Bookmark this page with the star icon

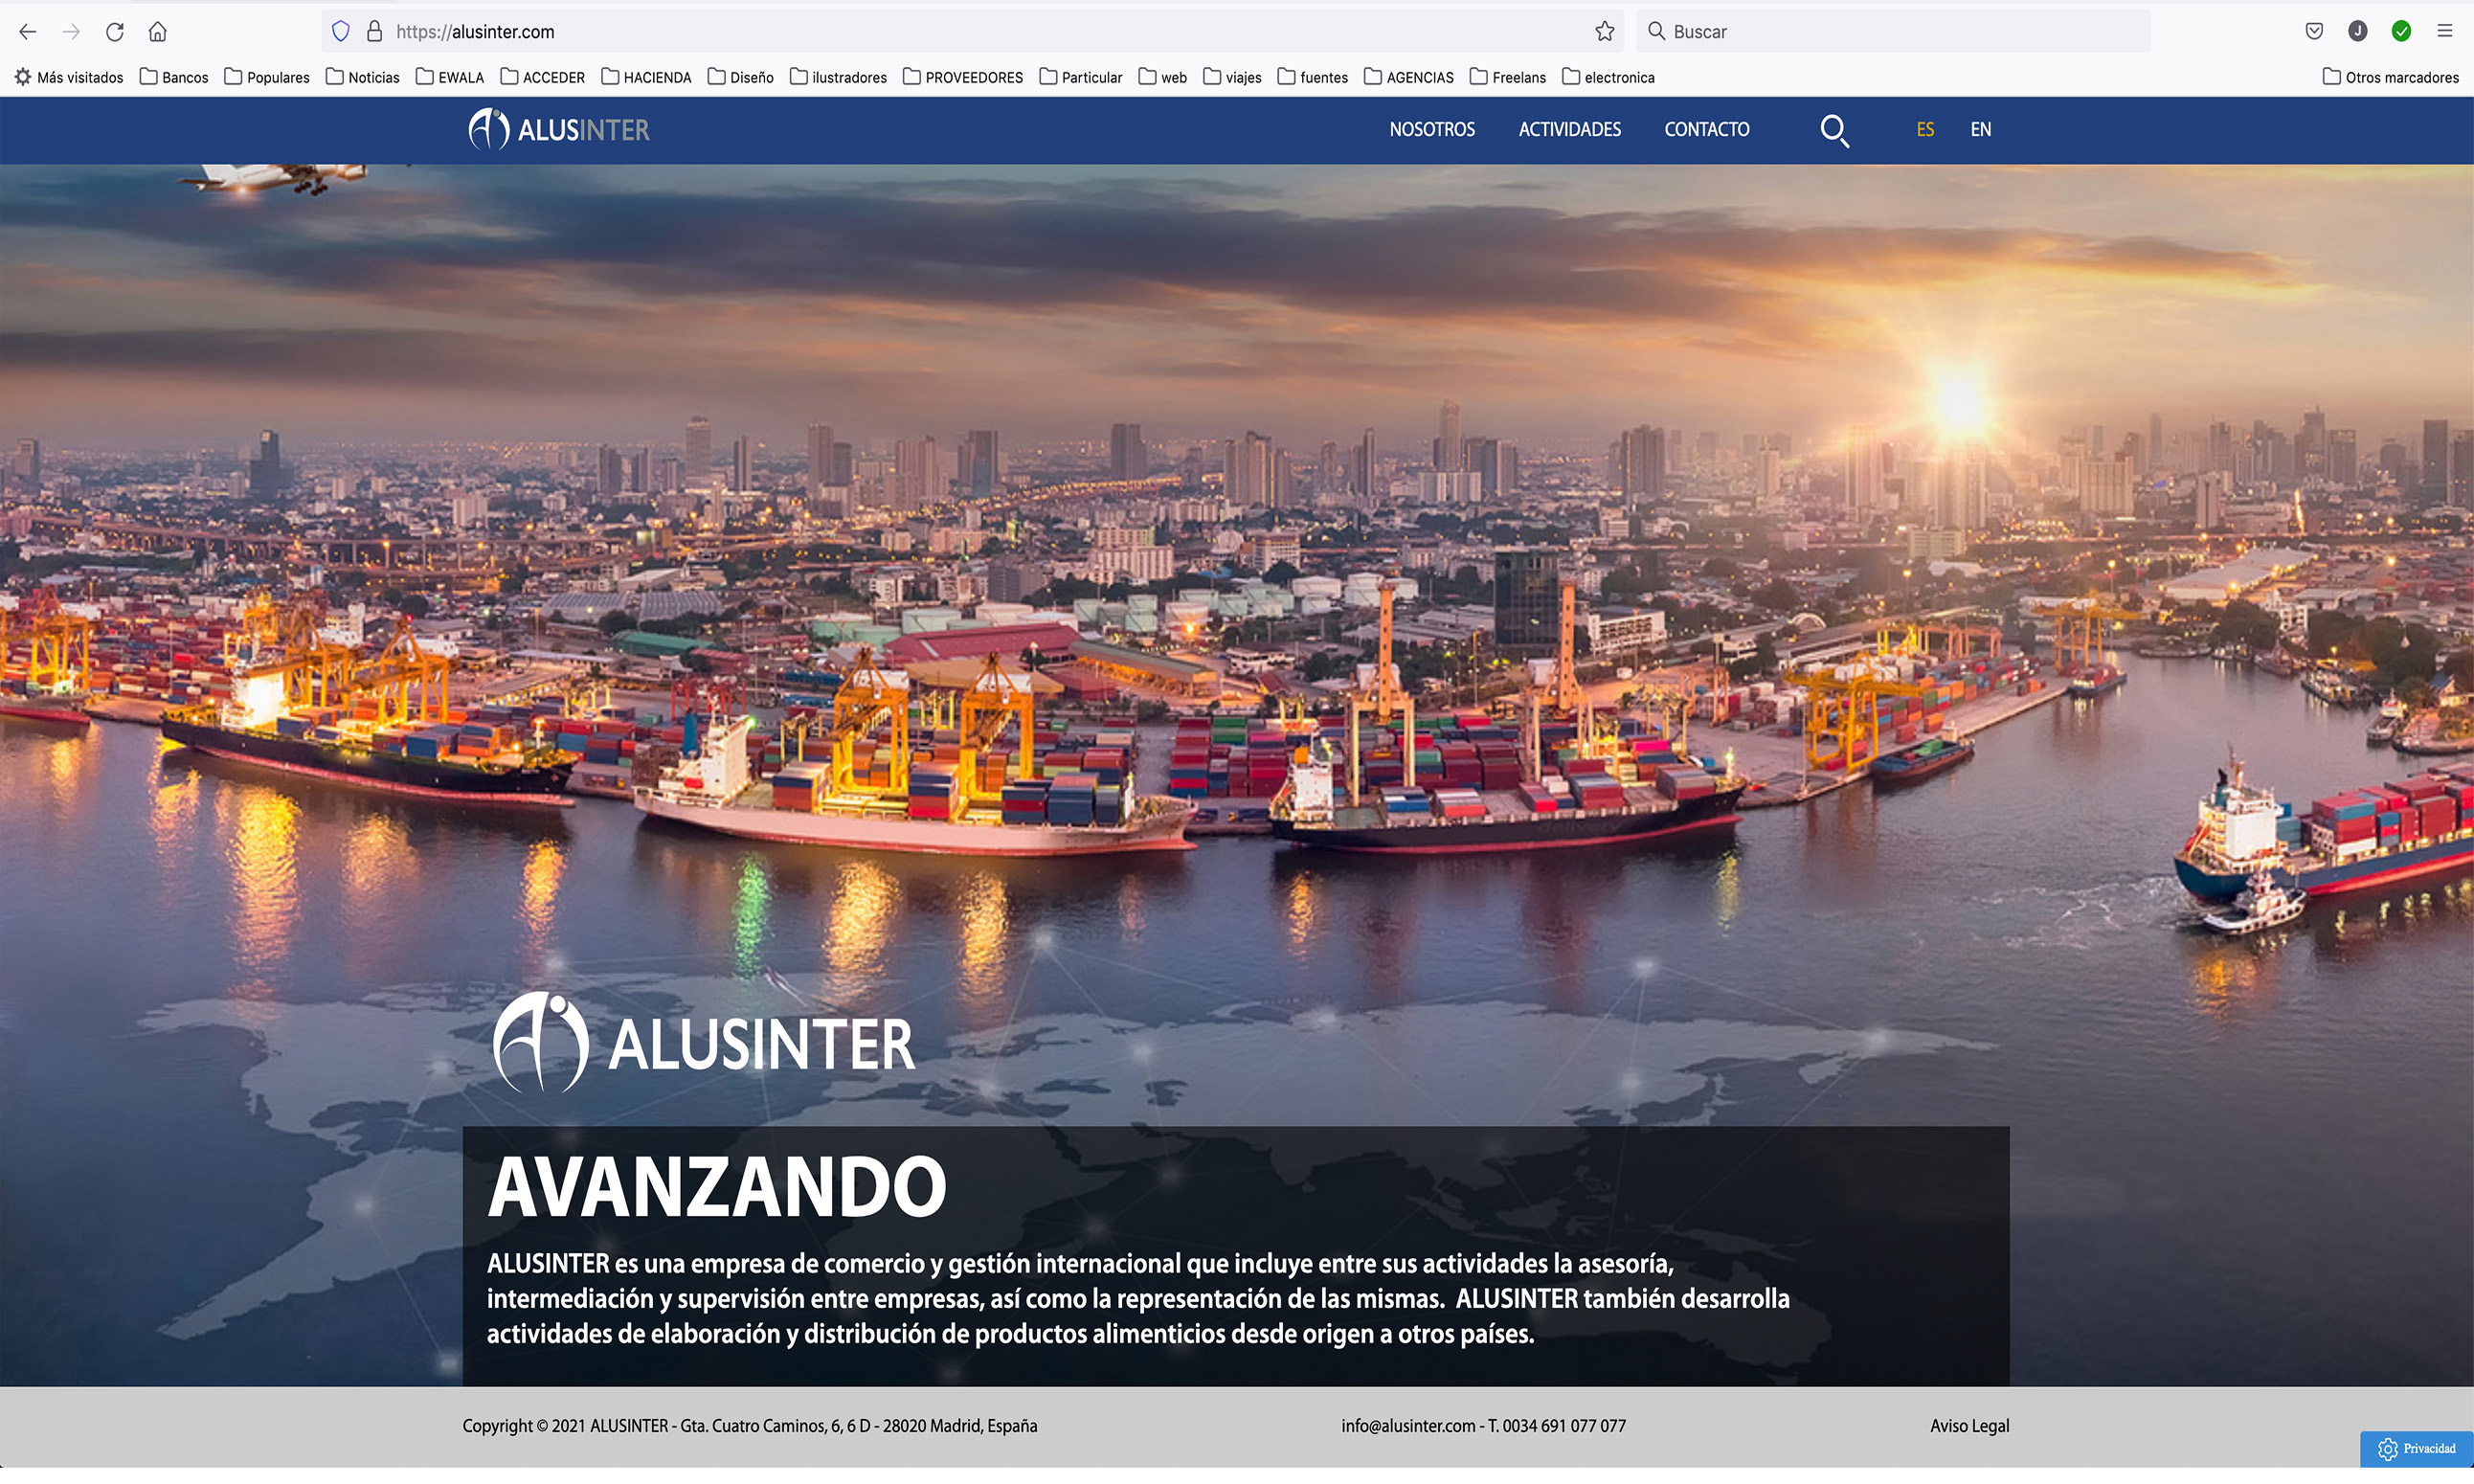(1604, 32)
